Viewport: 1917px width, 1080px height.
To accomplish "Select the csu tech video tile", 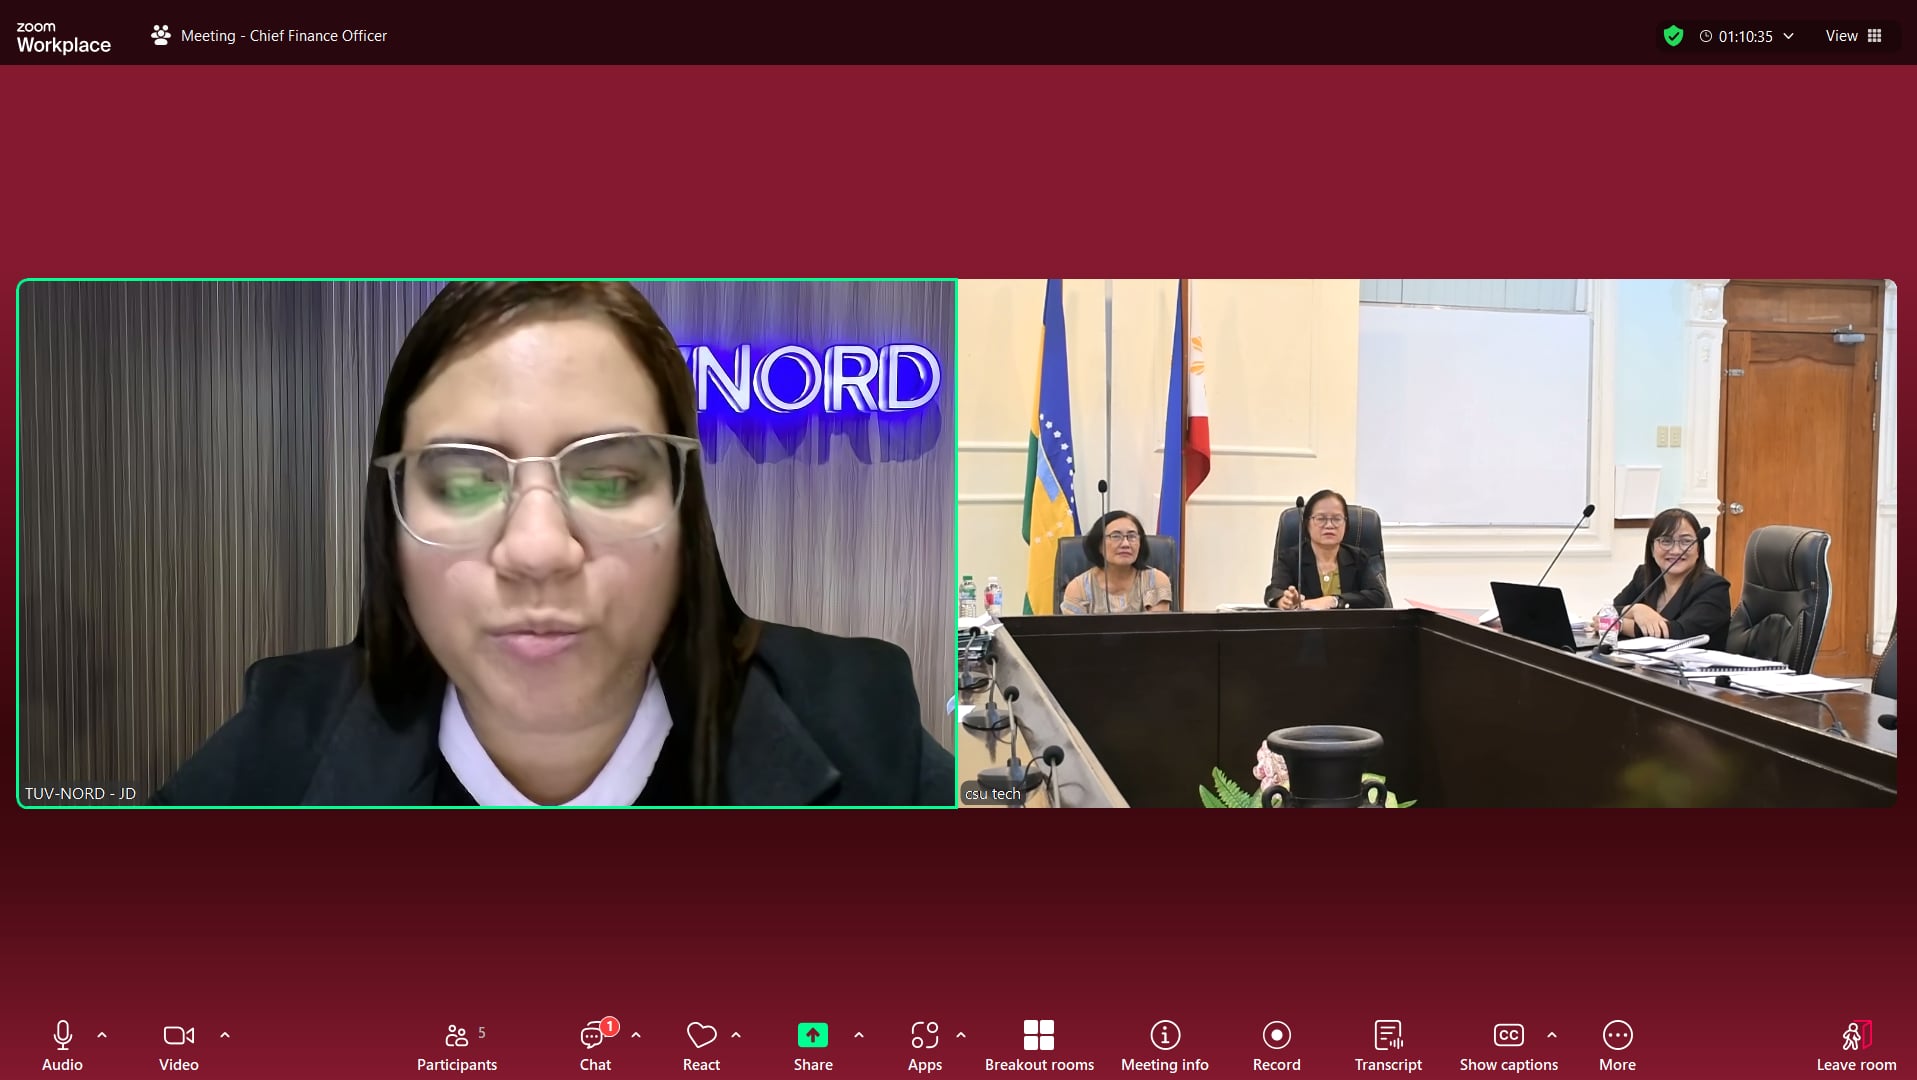I will point(1427,543).
